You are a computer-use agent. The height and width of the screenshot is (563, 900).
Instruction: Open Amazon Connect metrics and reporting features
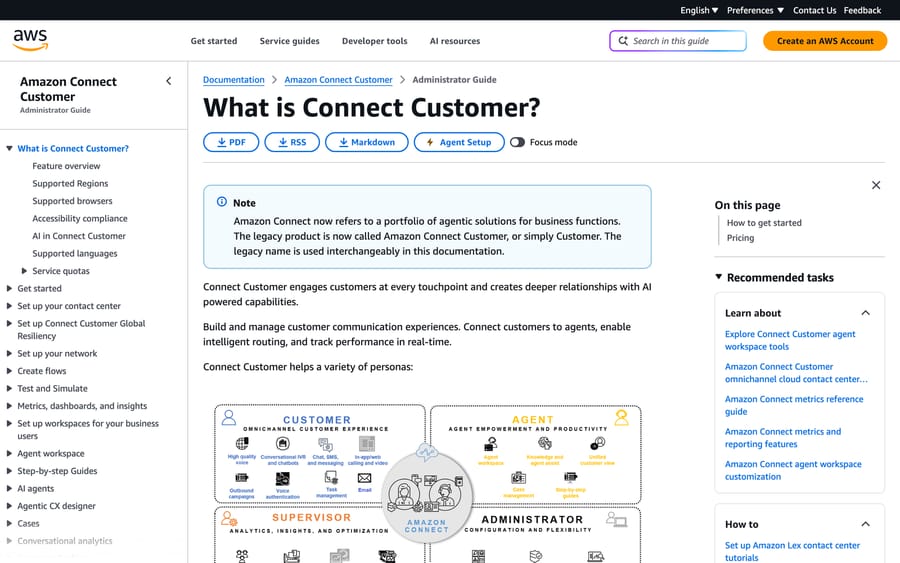click(x=783, y=438)
